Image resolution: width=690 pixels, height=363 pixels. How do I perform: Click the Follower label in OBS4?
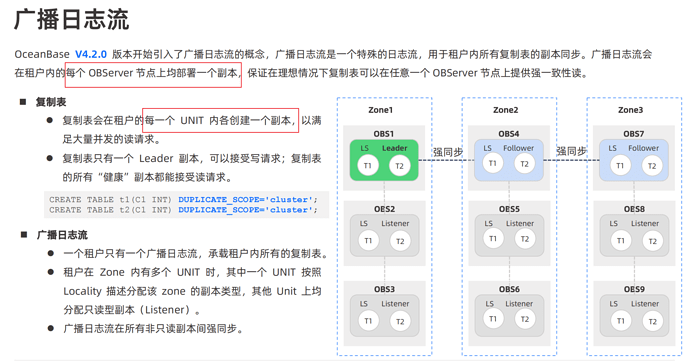(518, 148)
